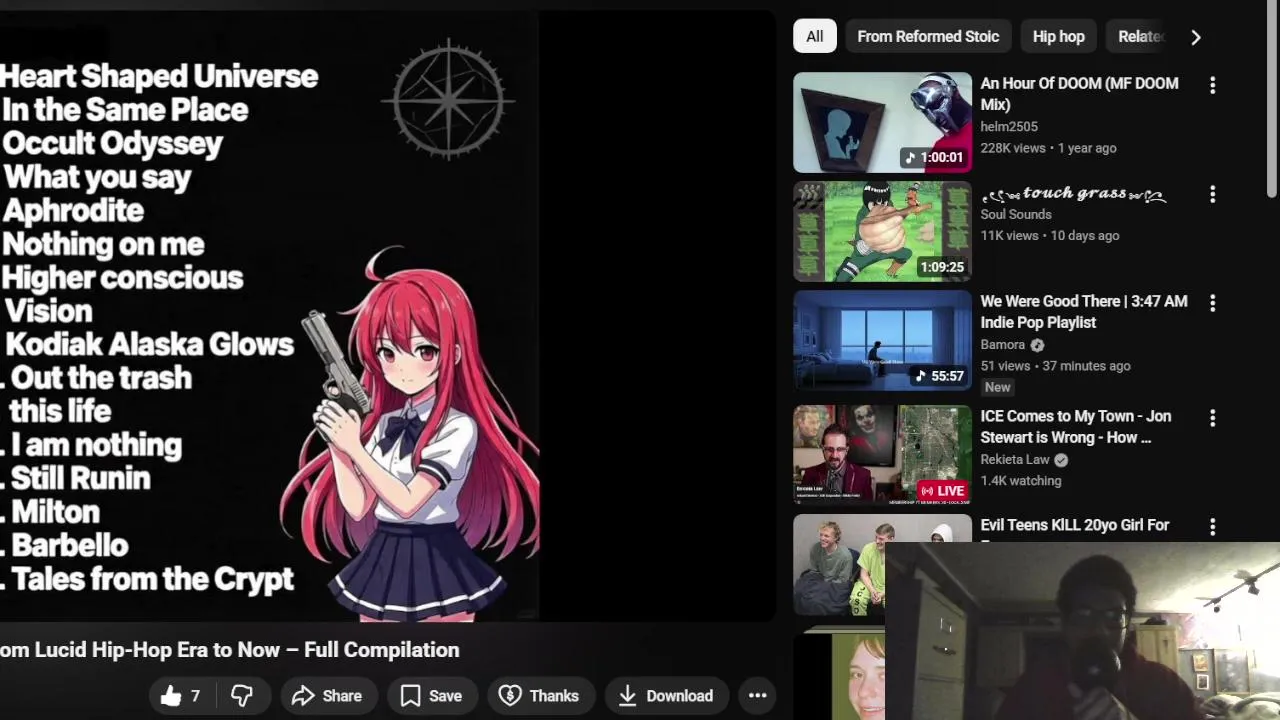This screenshot has height=720, width=1280.
Task: Open options for ICE Comes to My Town
Action: pyautogui.click(x=1212, y=418)
